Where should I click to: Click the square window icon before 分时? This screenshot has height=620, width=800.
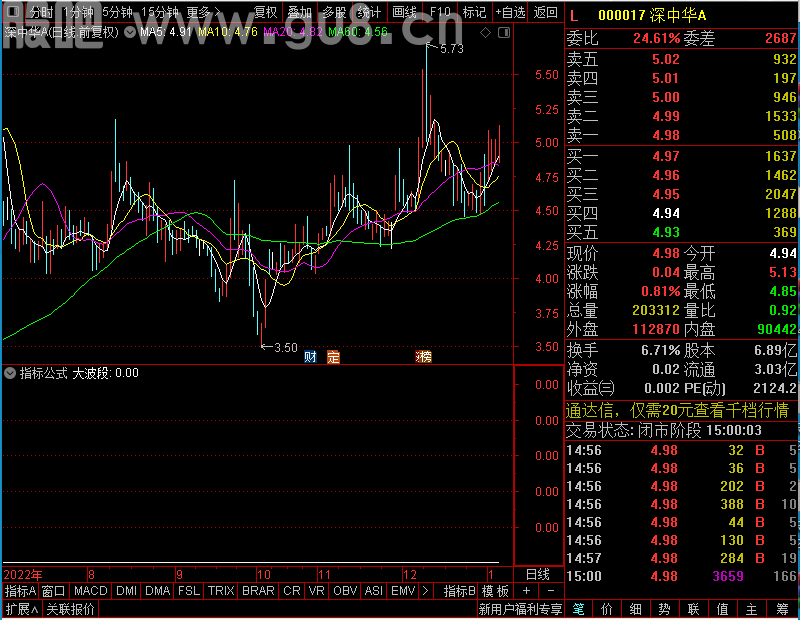(x=13, y=11)
